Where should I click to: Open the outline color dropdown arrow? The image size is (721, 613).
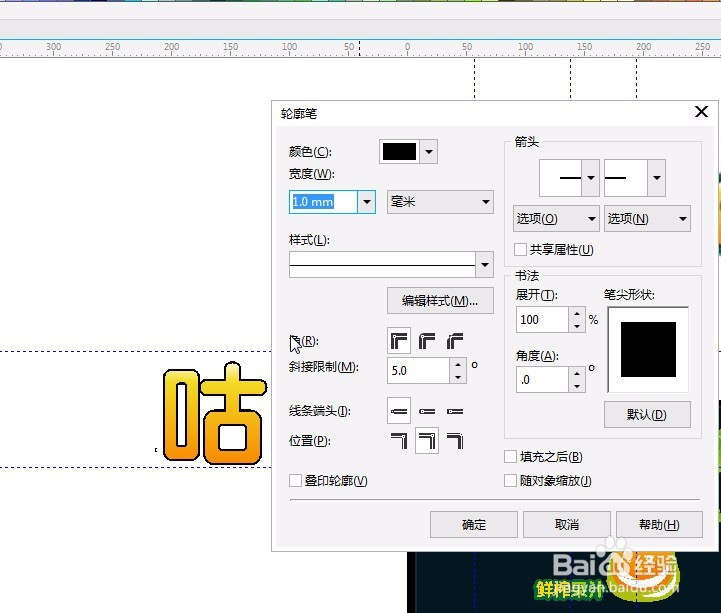[x=429, y=151]
